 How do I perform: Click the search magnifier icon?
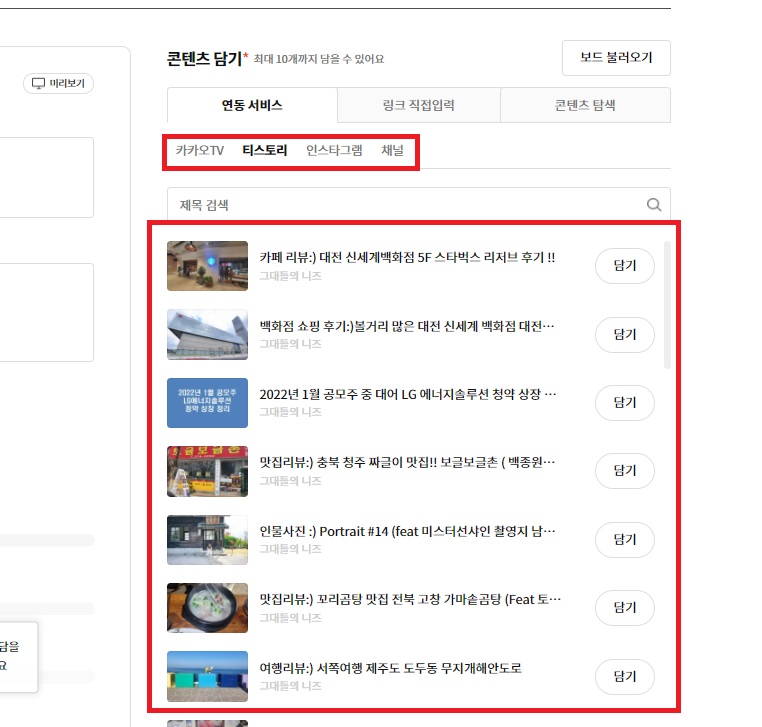tap(654, 205)
